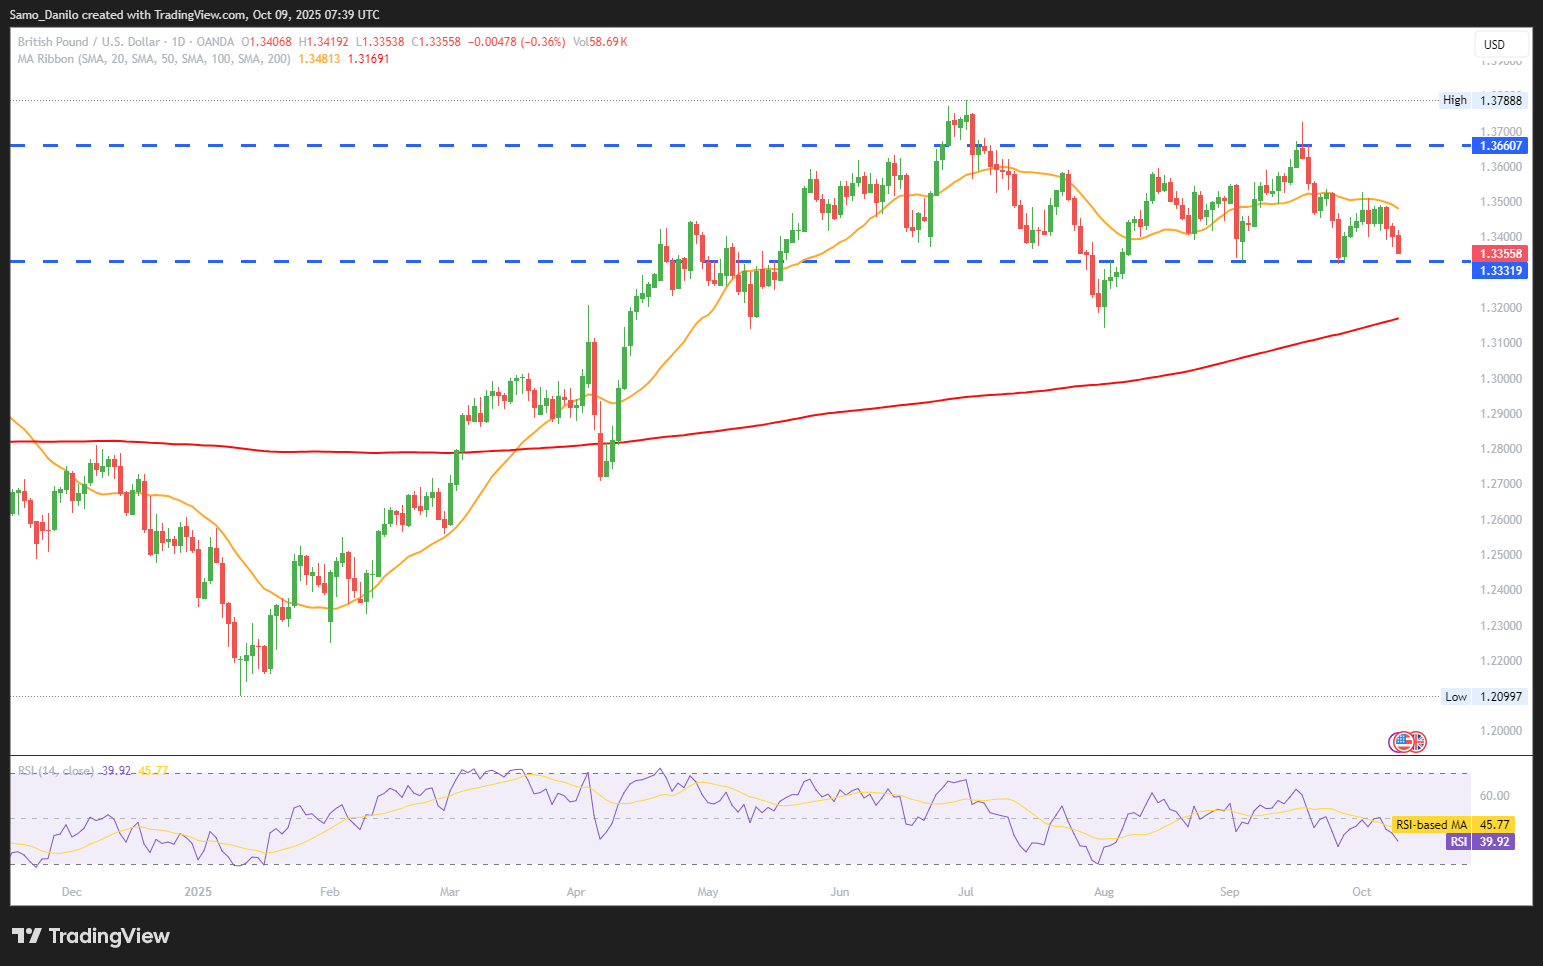Click the Oct label on time axis
The height and width of the screenshot is (966, 1543).
click(x=1361, y=892)
